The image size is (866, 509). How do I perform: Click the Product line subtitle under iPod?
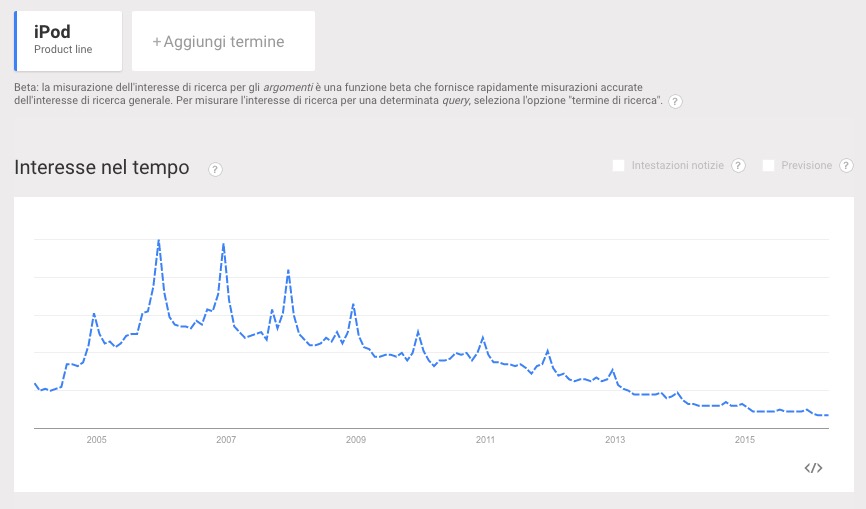click(x=63, y=50)
